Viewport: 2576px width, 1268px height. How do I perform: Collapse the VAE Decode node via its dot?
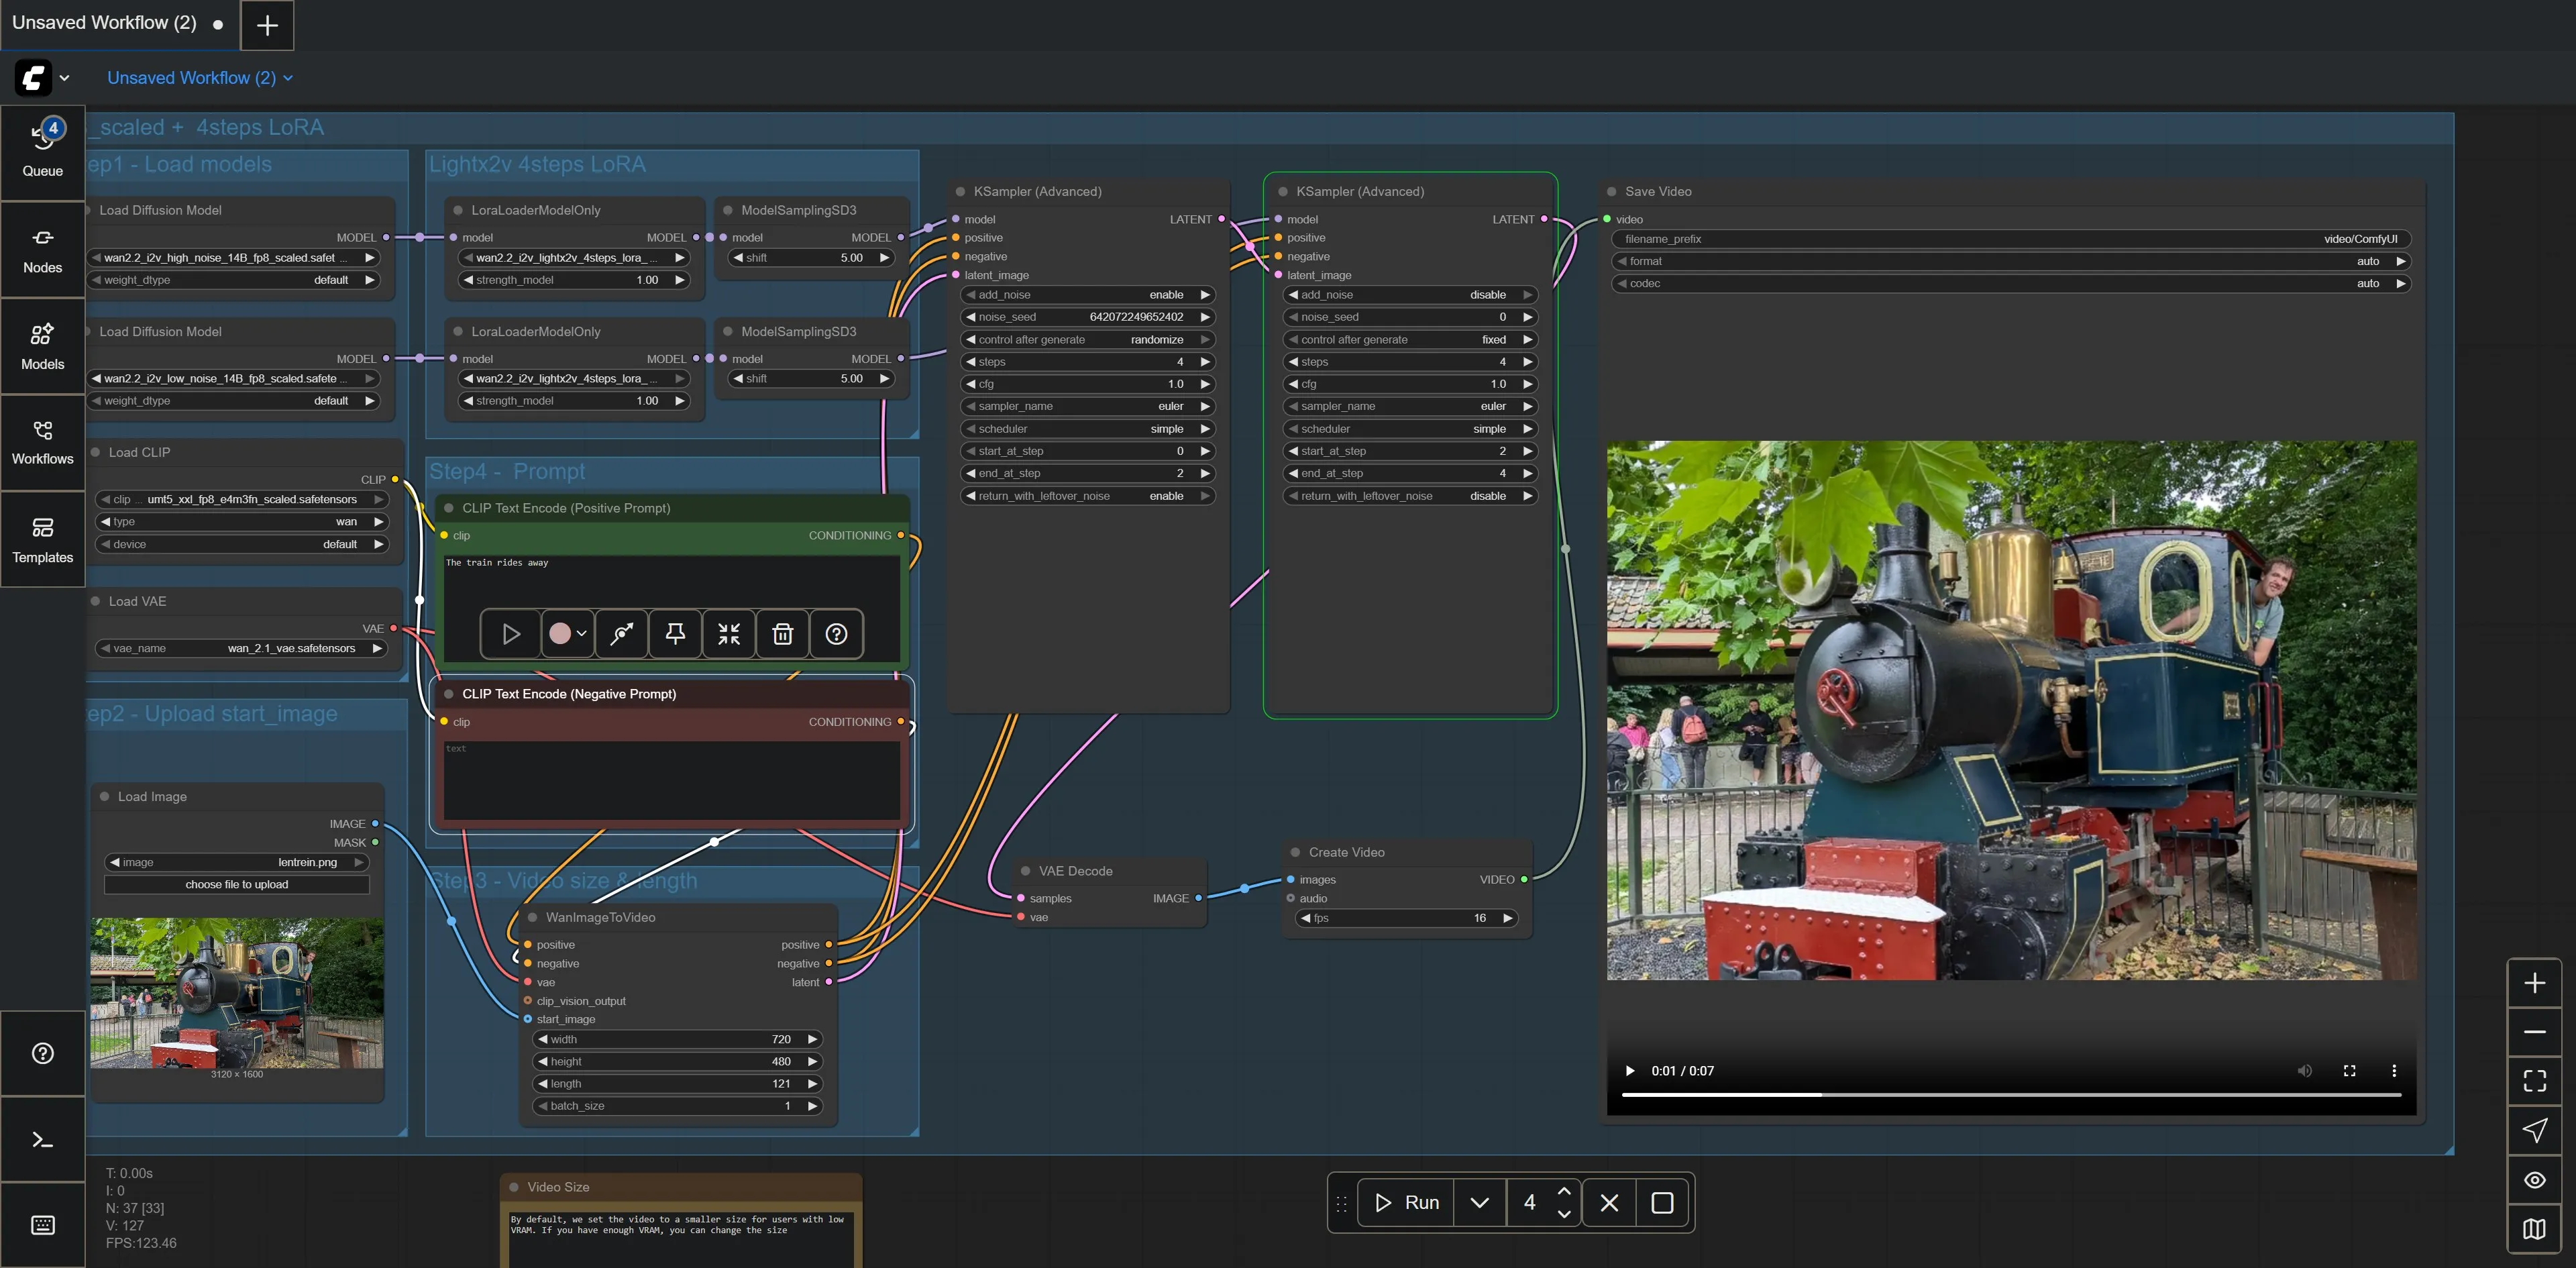point(1025,871)
